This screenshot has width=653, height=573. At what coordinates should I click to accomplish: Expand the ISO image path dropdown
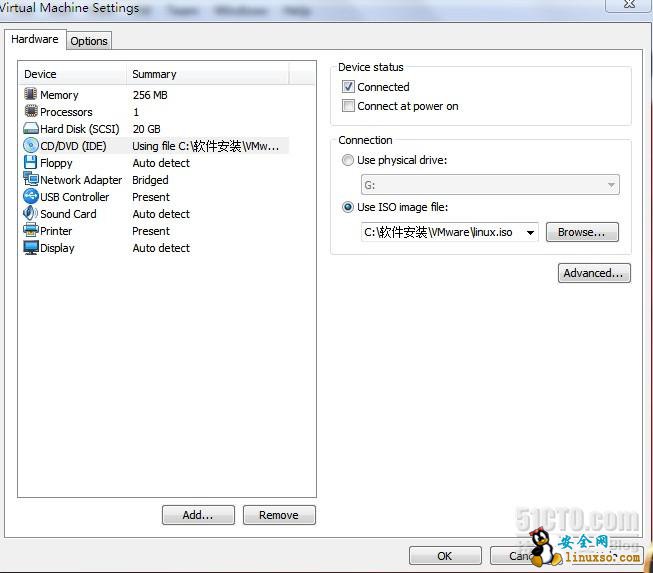[529, 233]
